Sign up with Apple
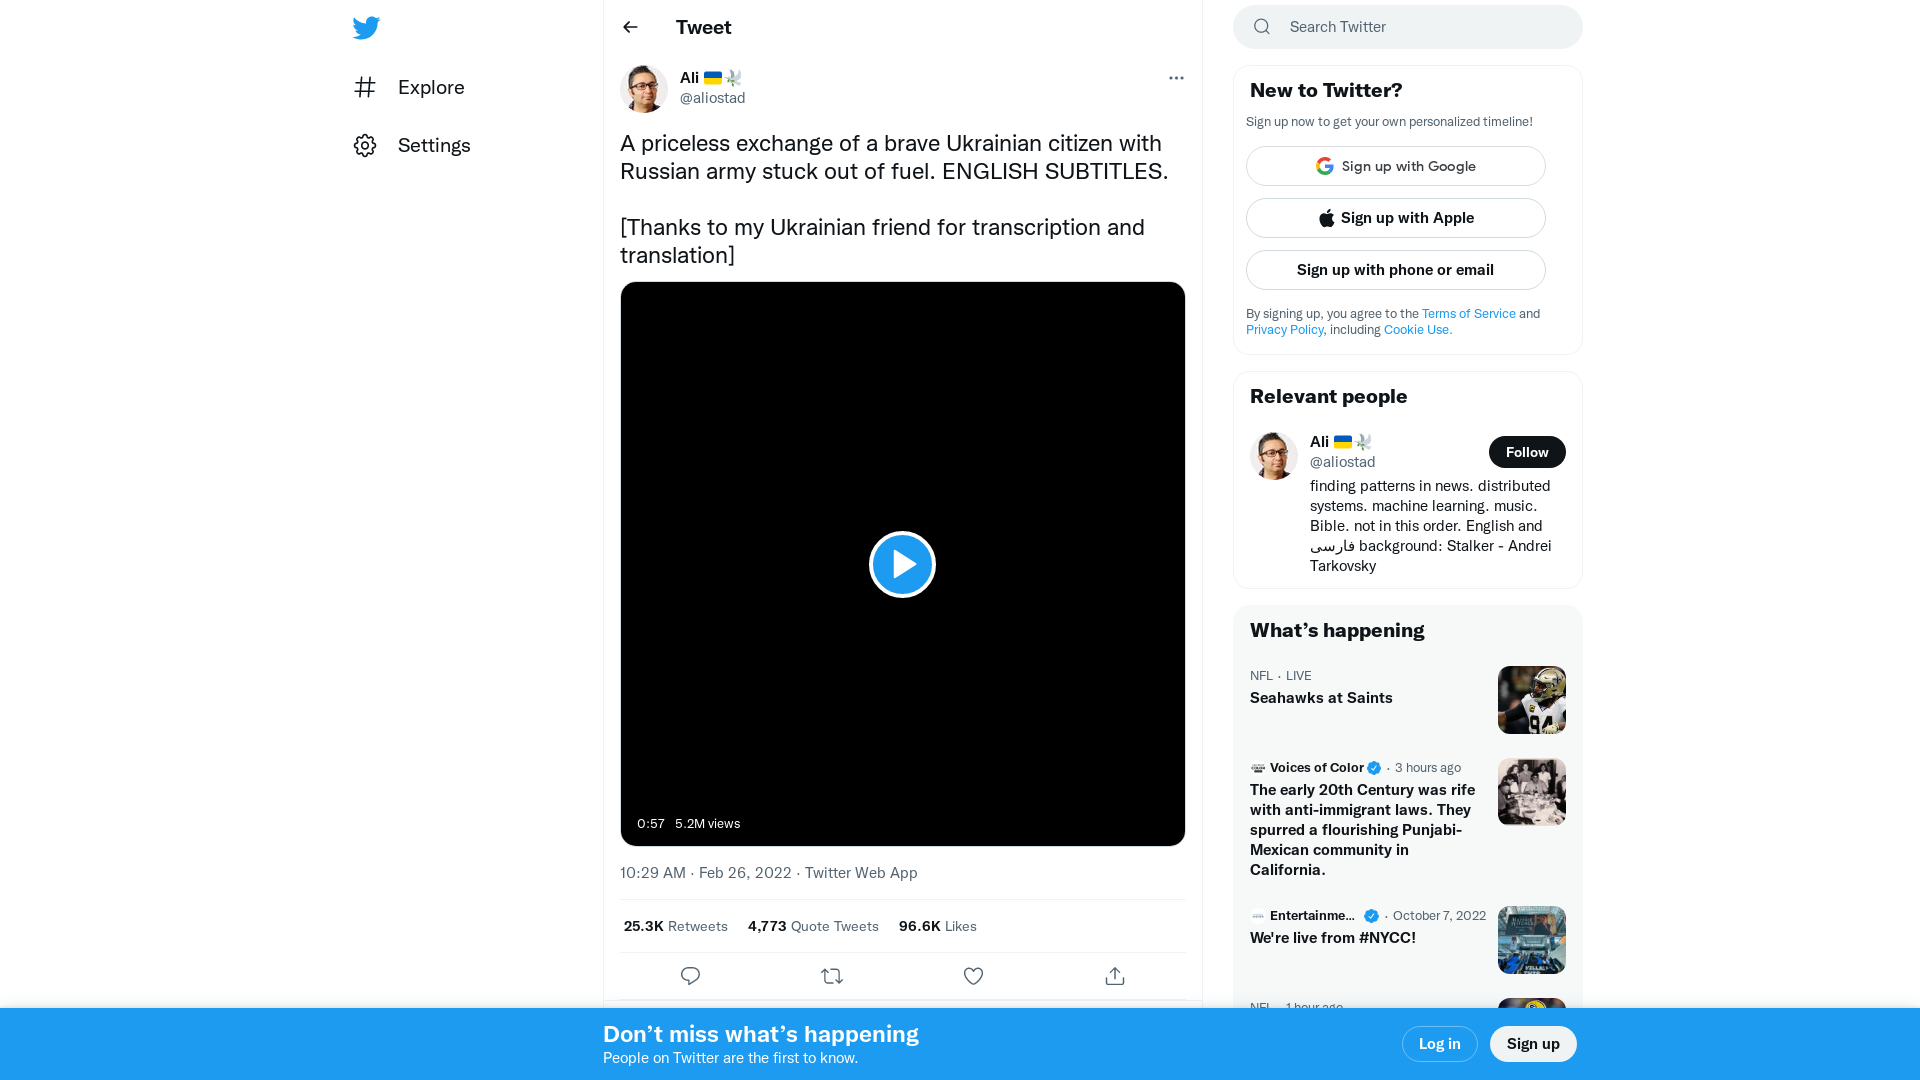1920x1080 pixels. tap(1396, 218)
